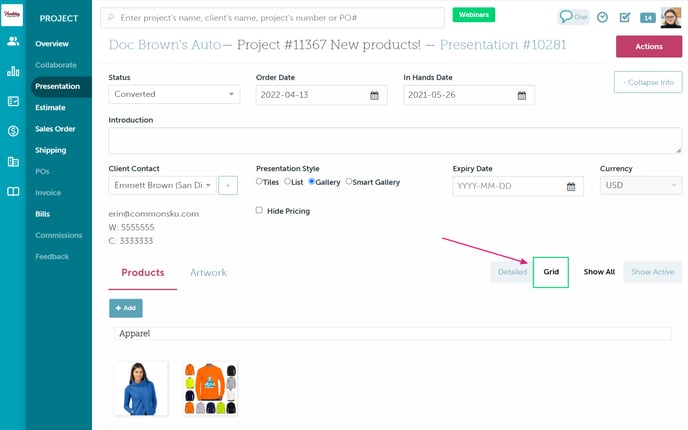Open calendar picker for Expiry Date

click(571, 186)
